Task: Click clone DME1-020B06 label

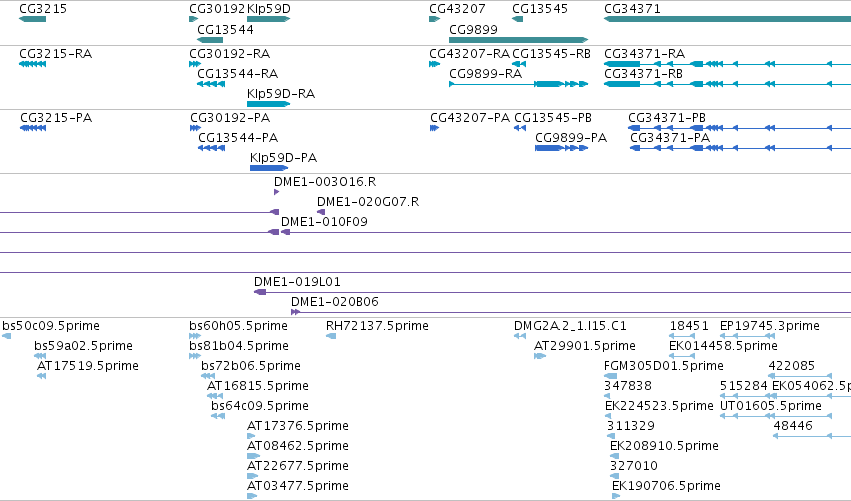Action: click(334, 302)
